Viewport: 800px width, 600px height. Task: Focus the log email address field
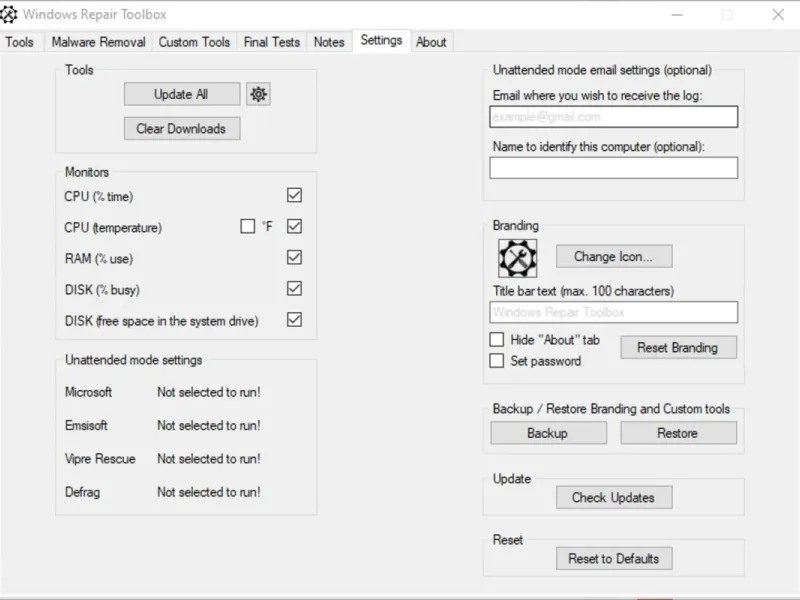[x=613, y=117]
